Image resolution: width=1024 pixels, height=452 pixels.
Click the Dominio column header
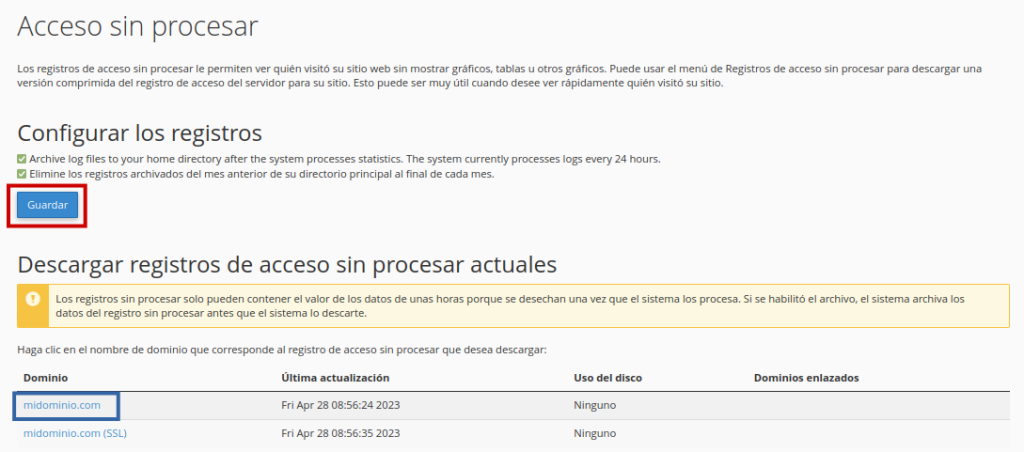[x=46, y=378]
